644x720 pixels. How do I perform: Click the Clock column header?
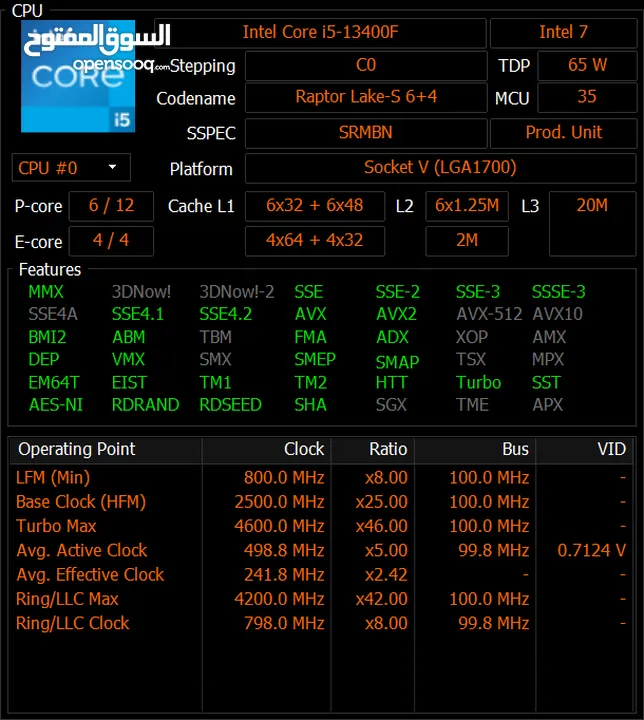tap(266, 450)
